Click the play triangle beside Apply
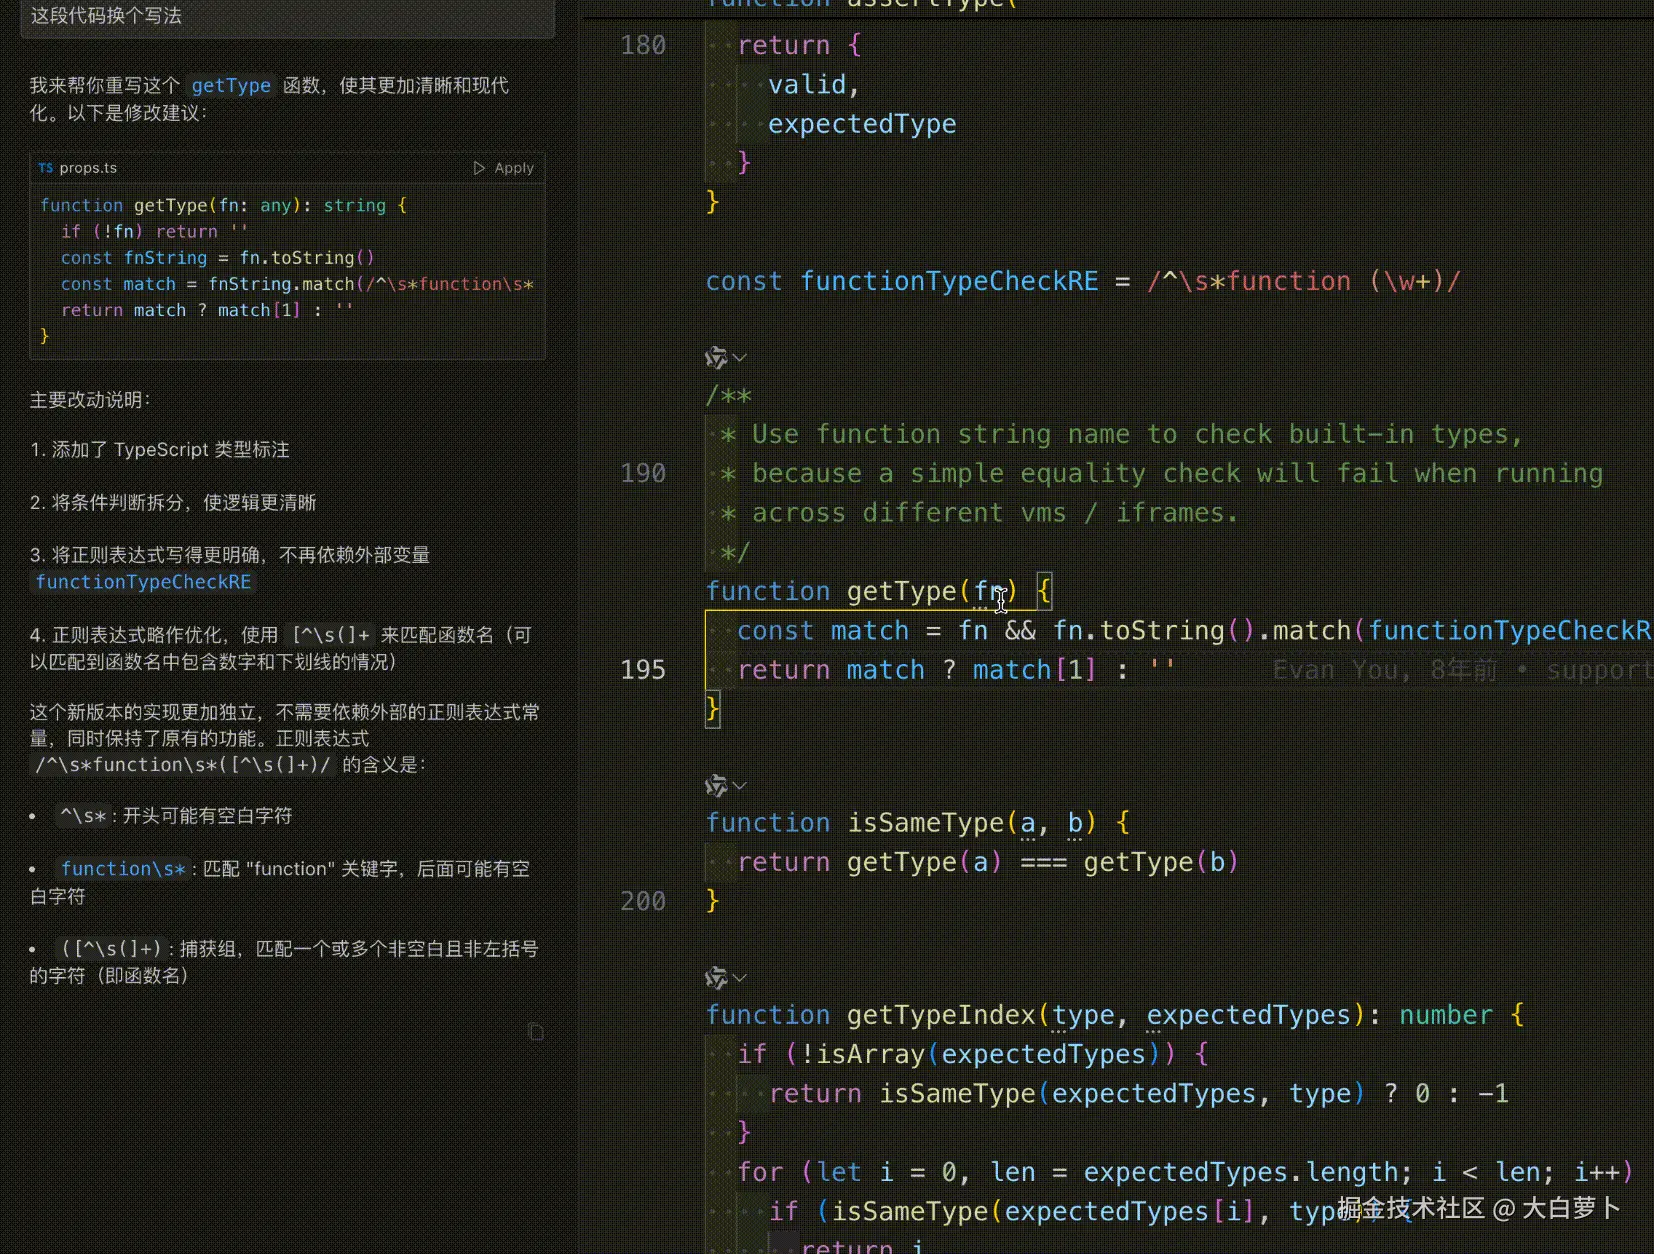This screenshot has height=1254, width=1654. click(x=480, y=168)
